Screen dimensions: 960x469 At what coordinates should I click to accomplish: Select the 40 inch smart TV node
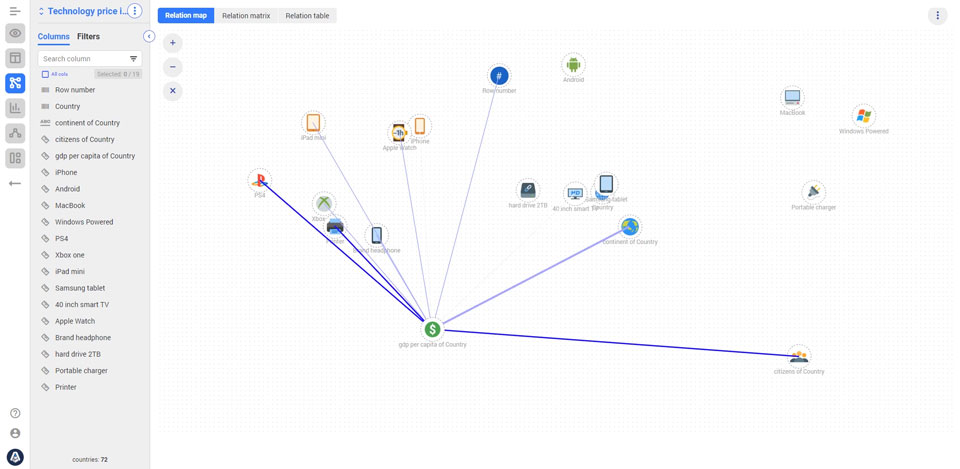point(575,193)
